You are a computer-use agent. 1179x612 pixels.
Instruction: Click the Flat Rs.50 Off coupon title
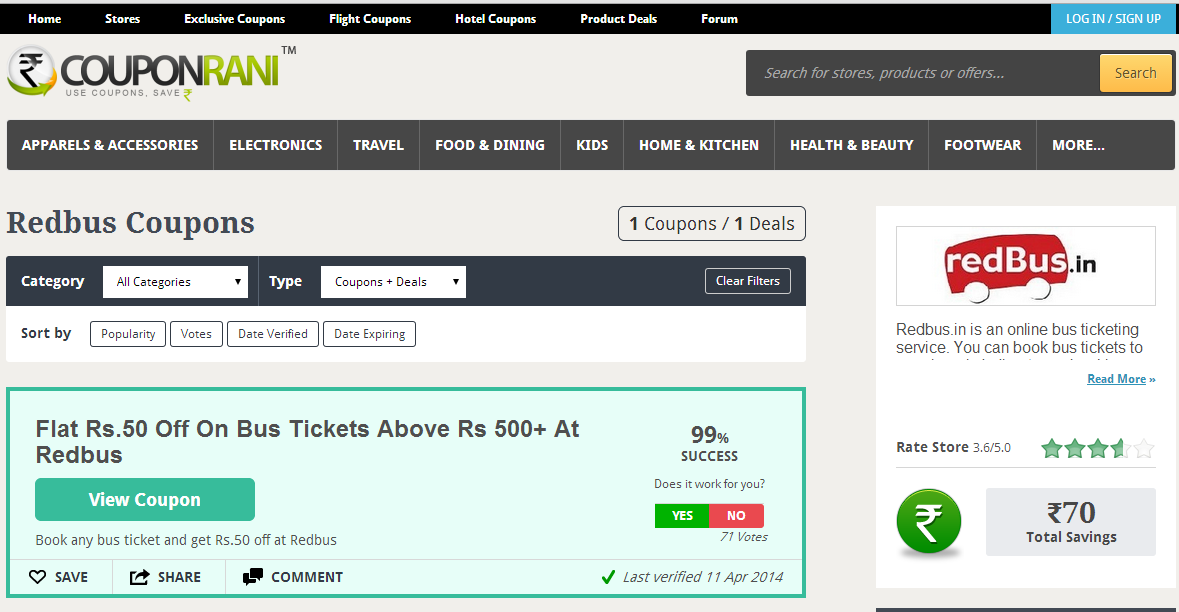tap(307, 441)
